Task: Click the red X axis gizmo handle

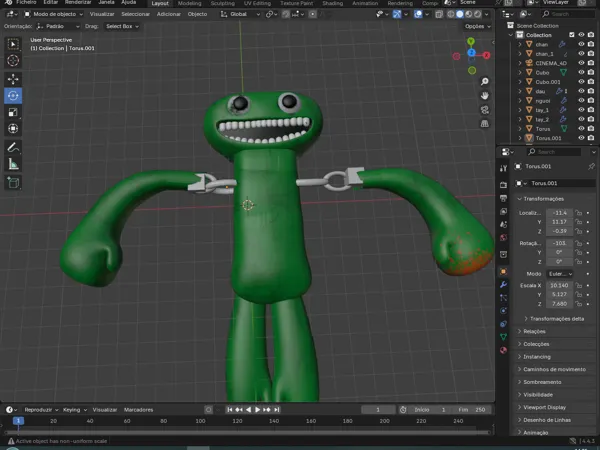Action: coord(486,55)
